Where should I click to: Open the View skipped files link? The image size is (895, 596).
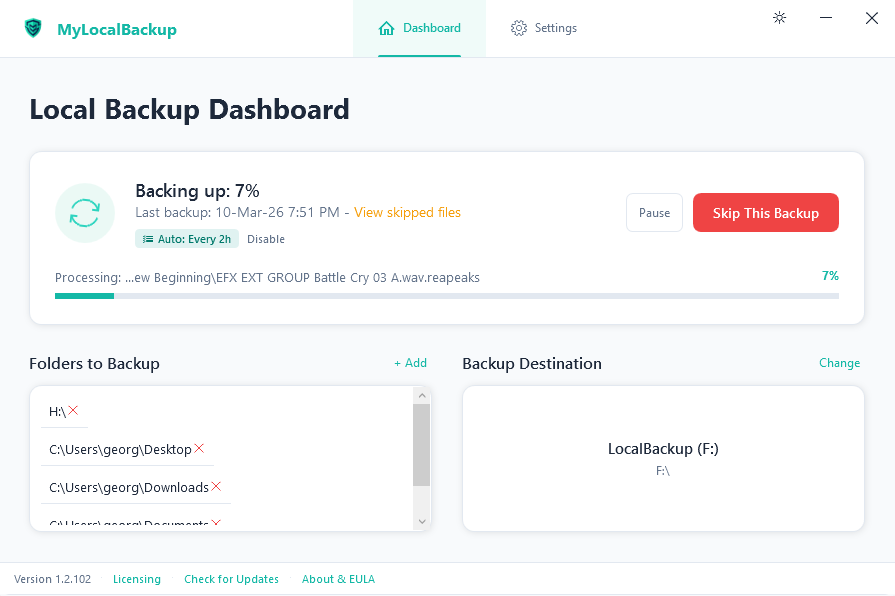click(407, 212)
